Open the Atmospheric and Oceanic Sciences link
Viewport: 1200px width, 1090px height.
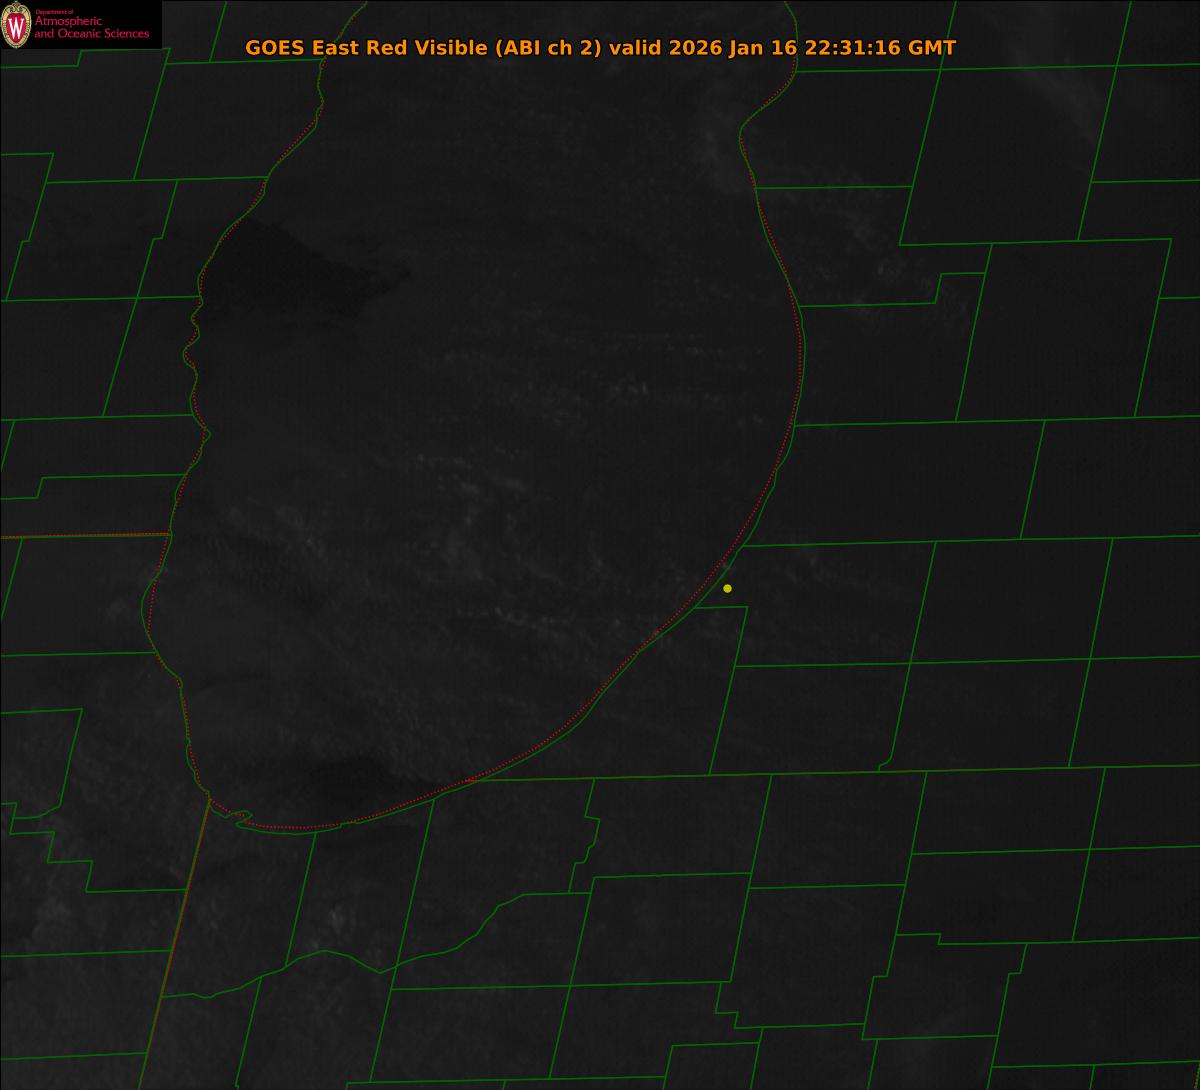coord(92,28)
